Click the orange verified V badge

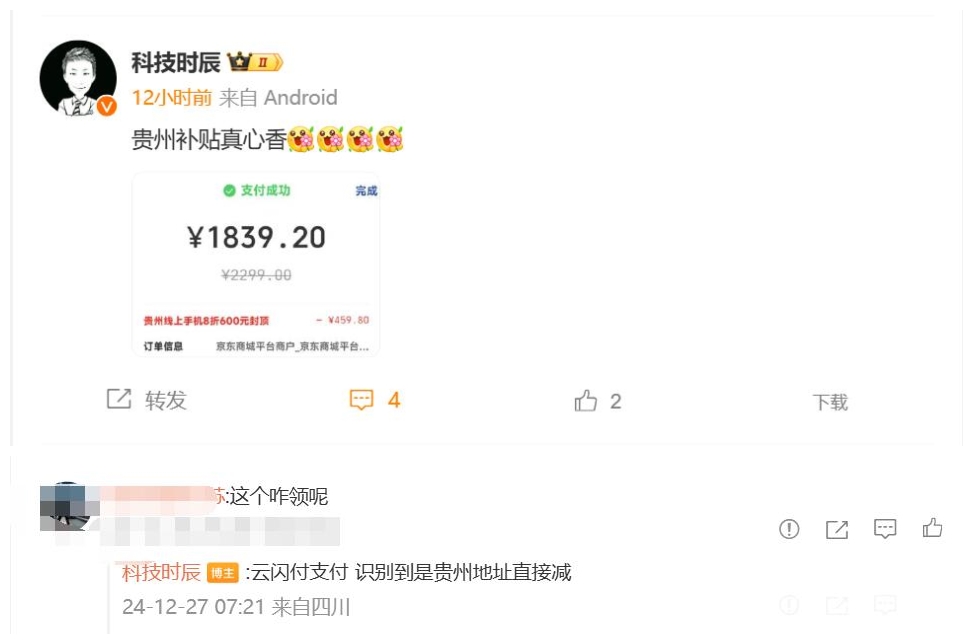click(107, 107)
